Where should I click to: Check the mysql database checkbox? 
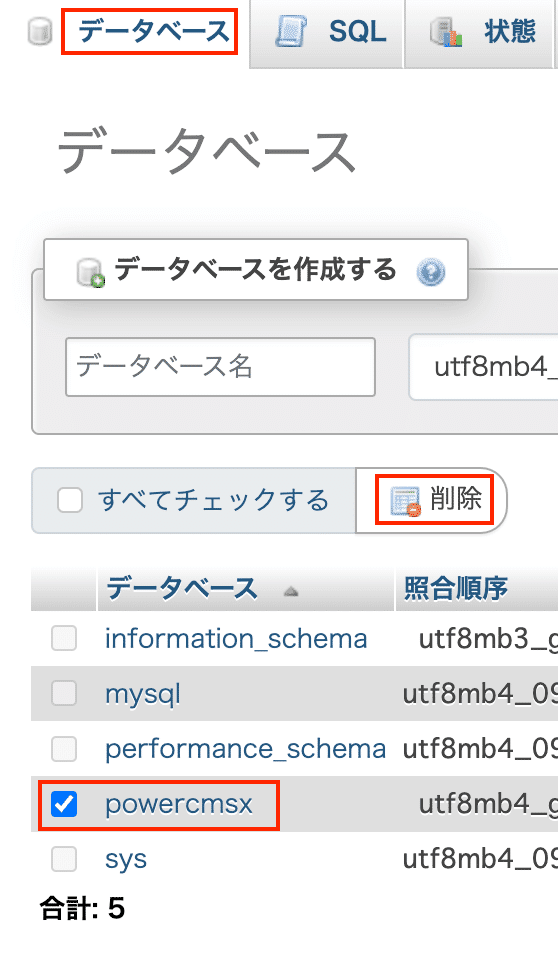tap(64, 693)
